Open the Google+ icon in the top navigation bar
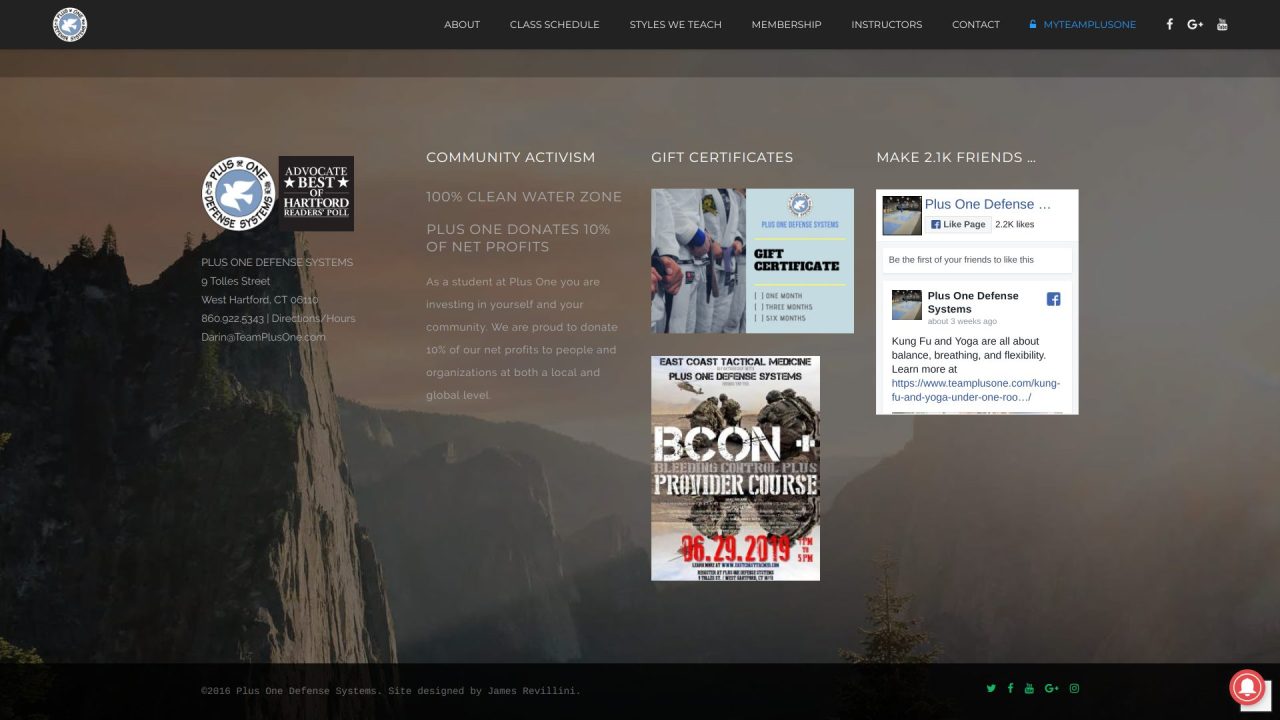The image size is (1280, 720). [x=1195, y=24]
